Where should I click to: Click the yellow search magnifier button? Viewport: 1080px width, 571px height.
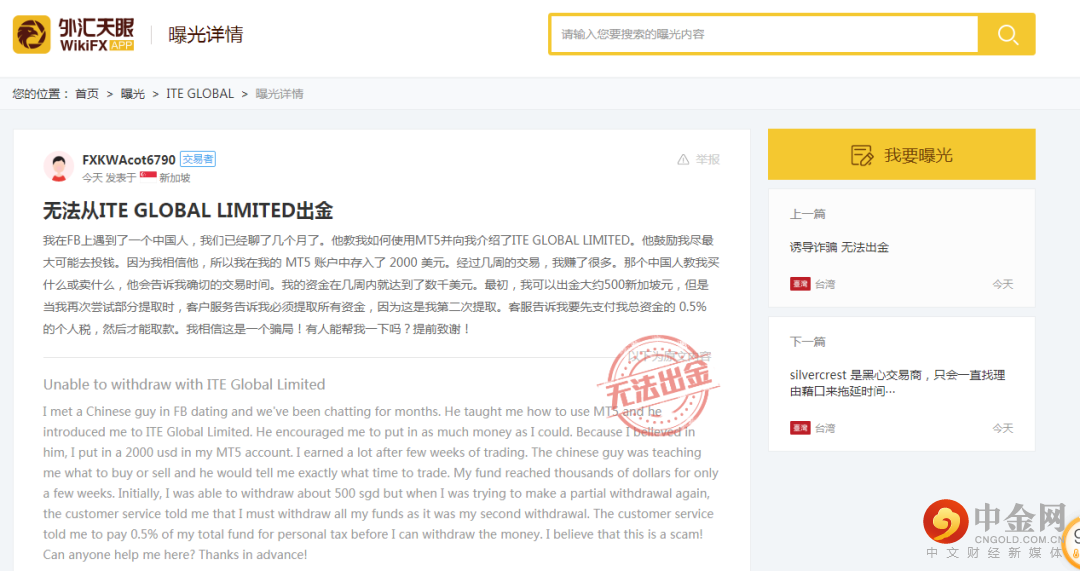(1007, 35)
